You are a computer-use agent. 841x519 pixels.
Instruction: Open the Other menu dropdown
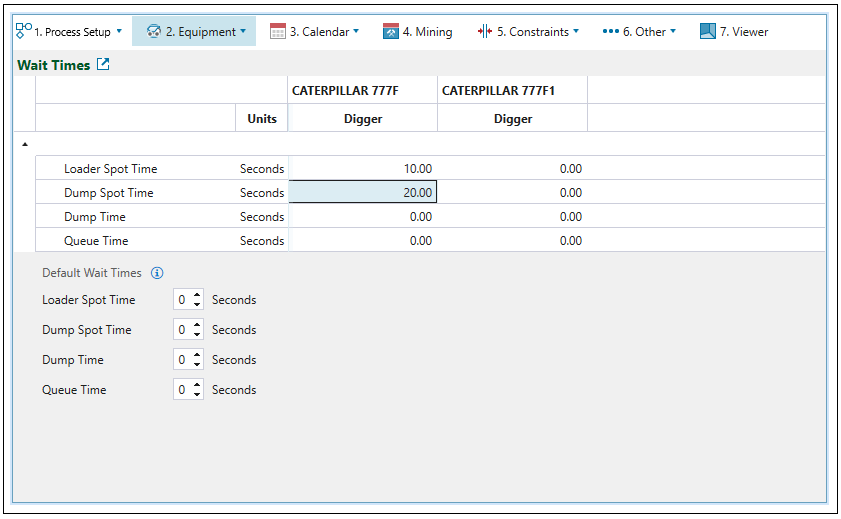click(x=673, y=31)
